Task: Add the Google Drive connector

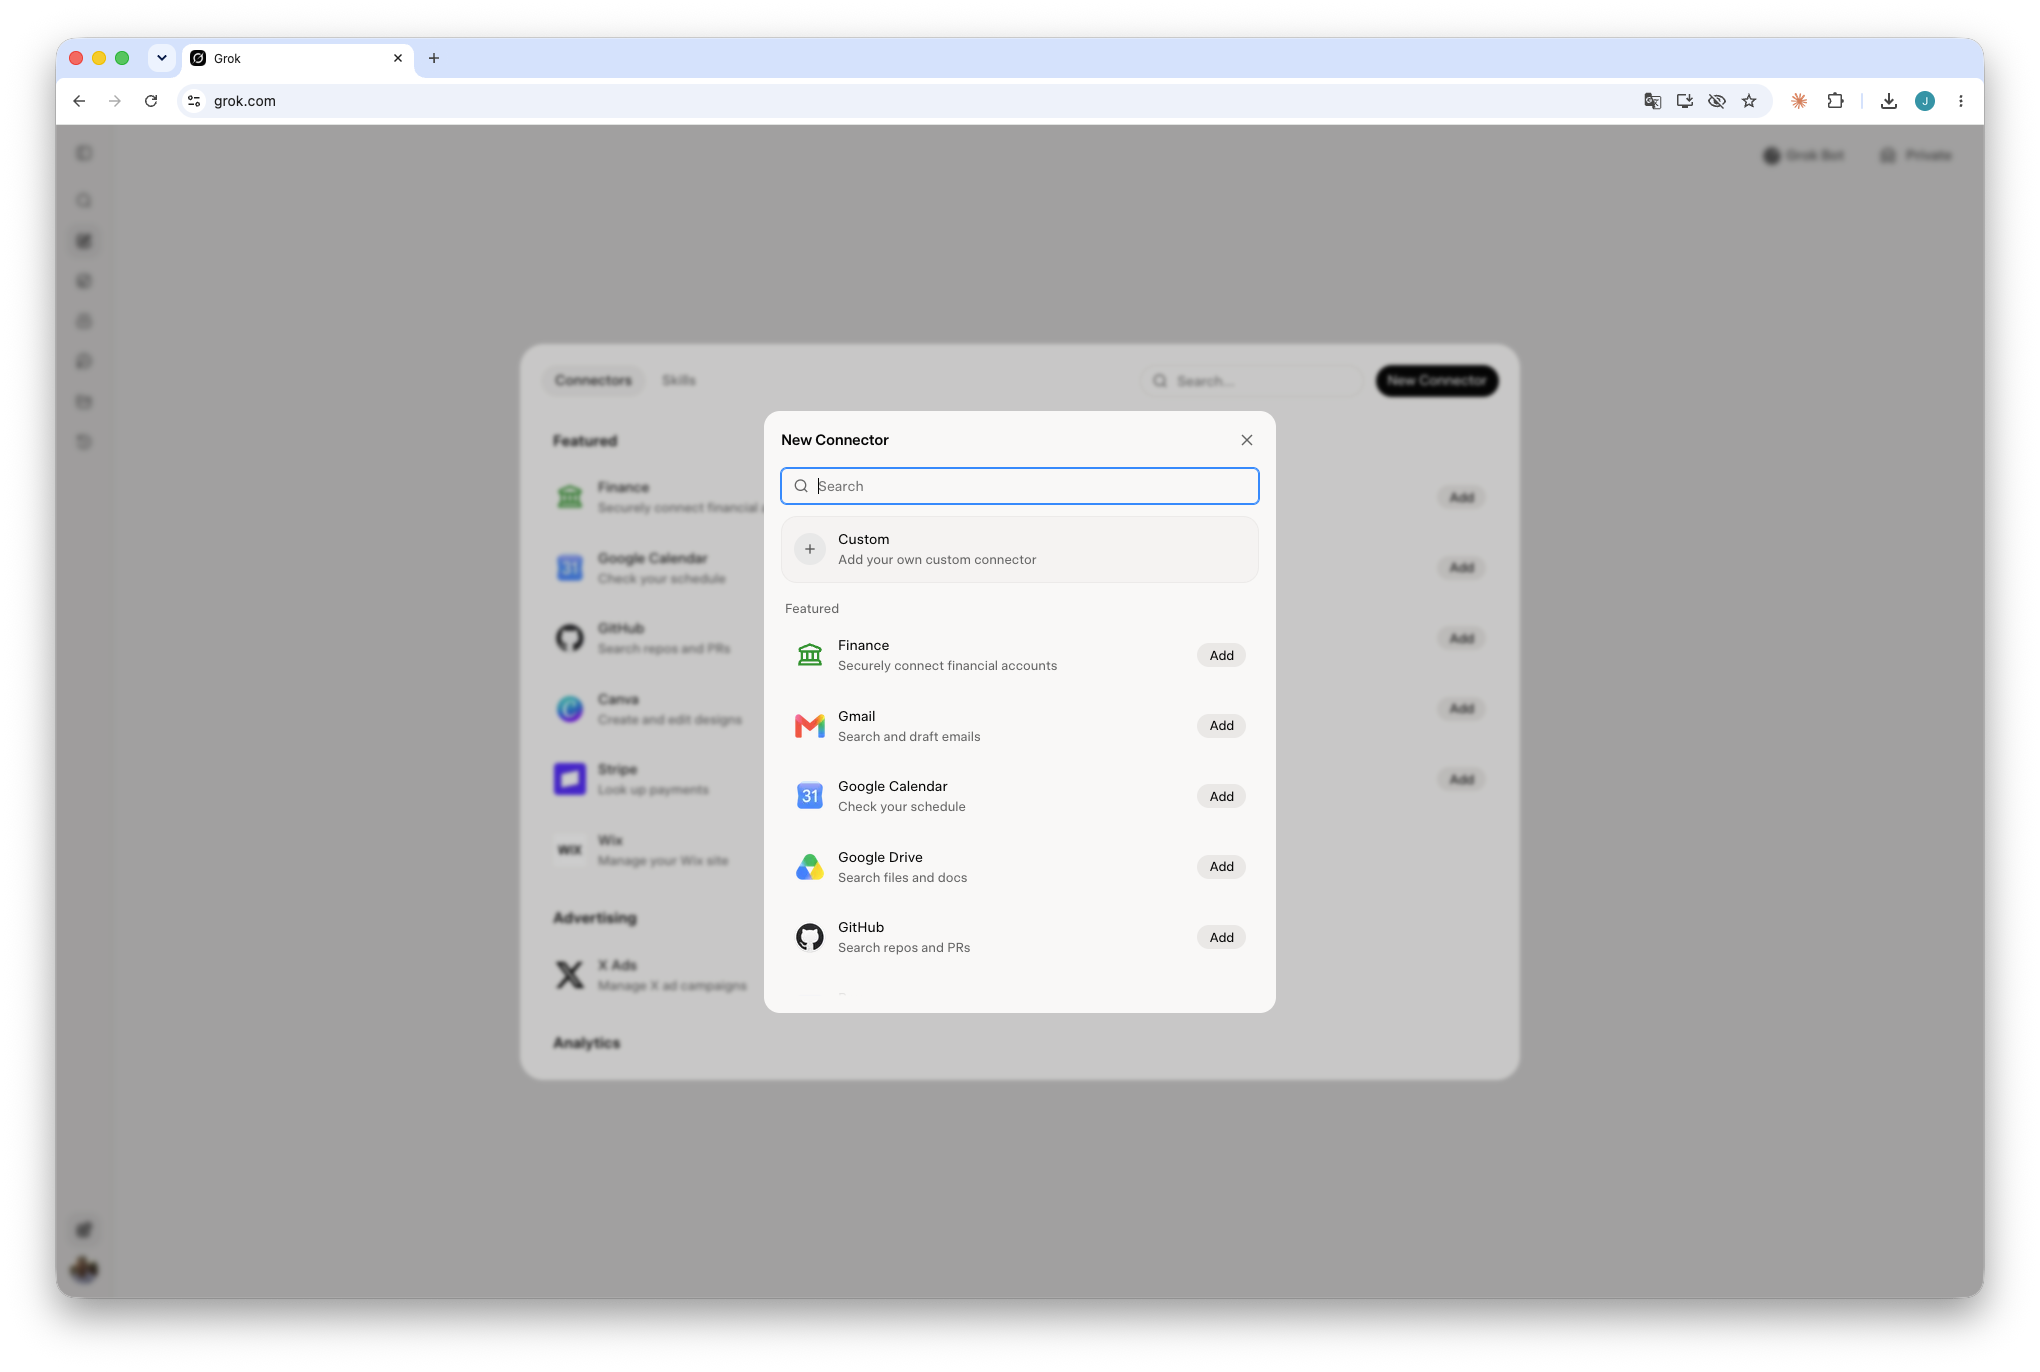Action: point(1221,867)
